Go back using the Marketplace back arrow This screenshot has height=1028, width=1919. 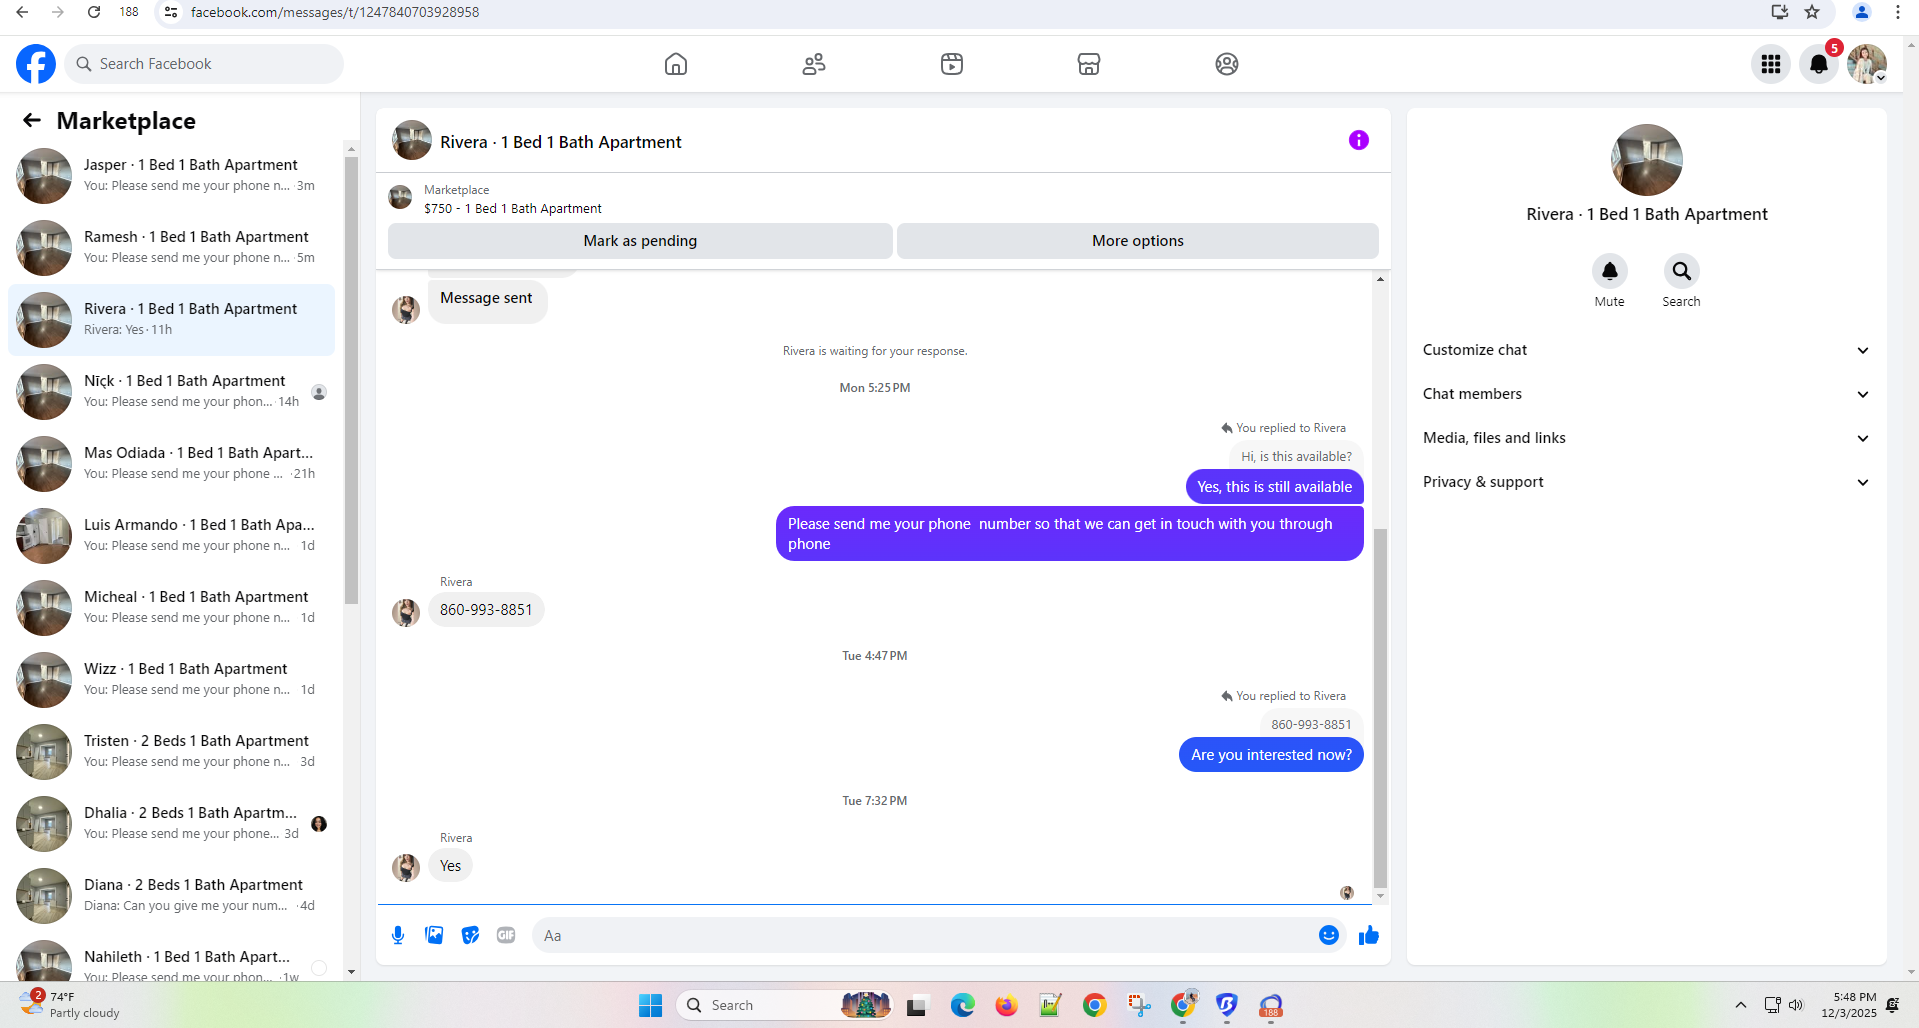click(32, 121)
